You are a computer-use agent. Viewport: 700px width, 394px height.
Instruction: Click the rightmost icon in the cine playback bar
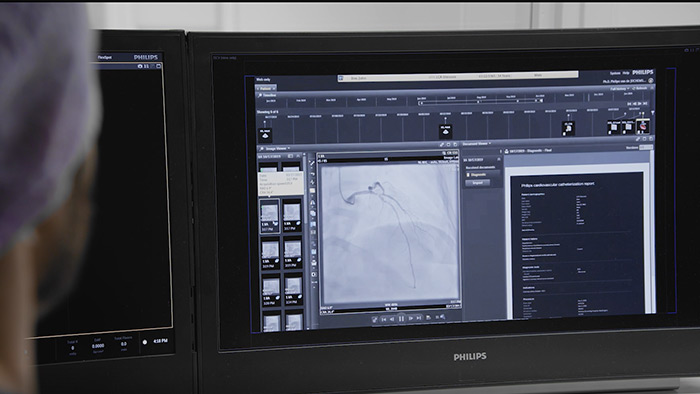(x=441, y=317)
